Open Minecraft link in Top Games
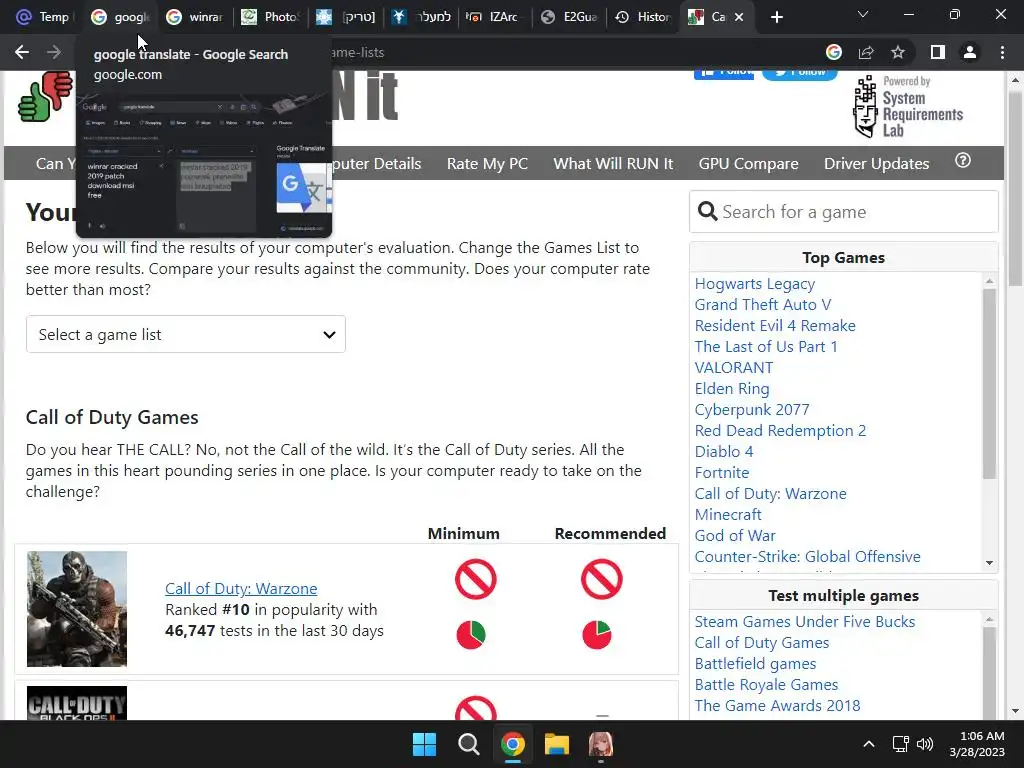Screen dimensions: 1024x768 pos(728,515)
